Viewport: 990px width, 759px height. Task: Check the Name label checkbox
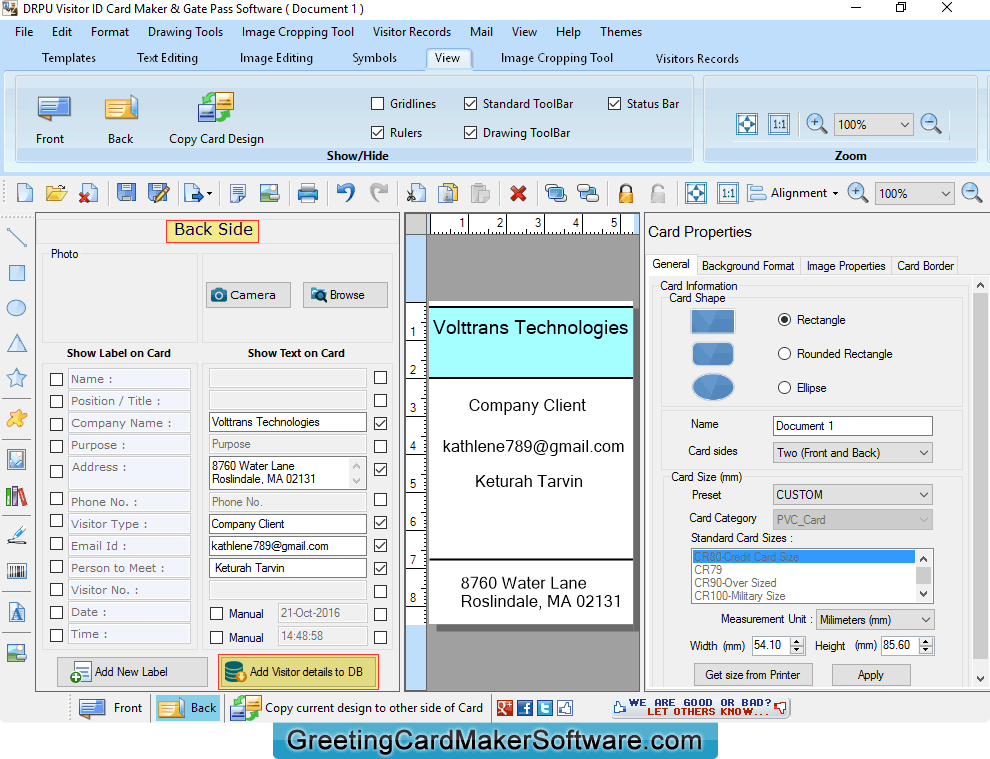(x=57, y=380)
